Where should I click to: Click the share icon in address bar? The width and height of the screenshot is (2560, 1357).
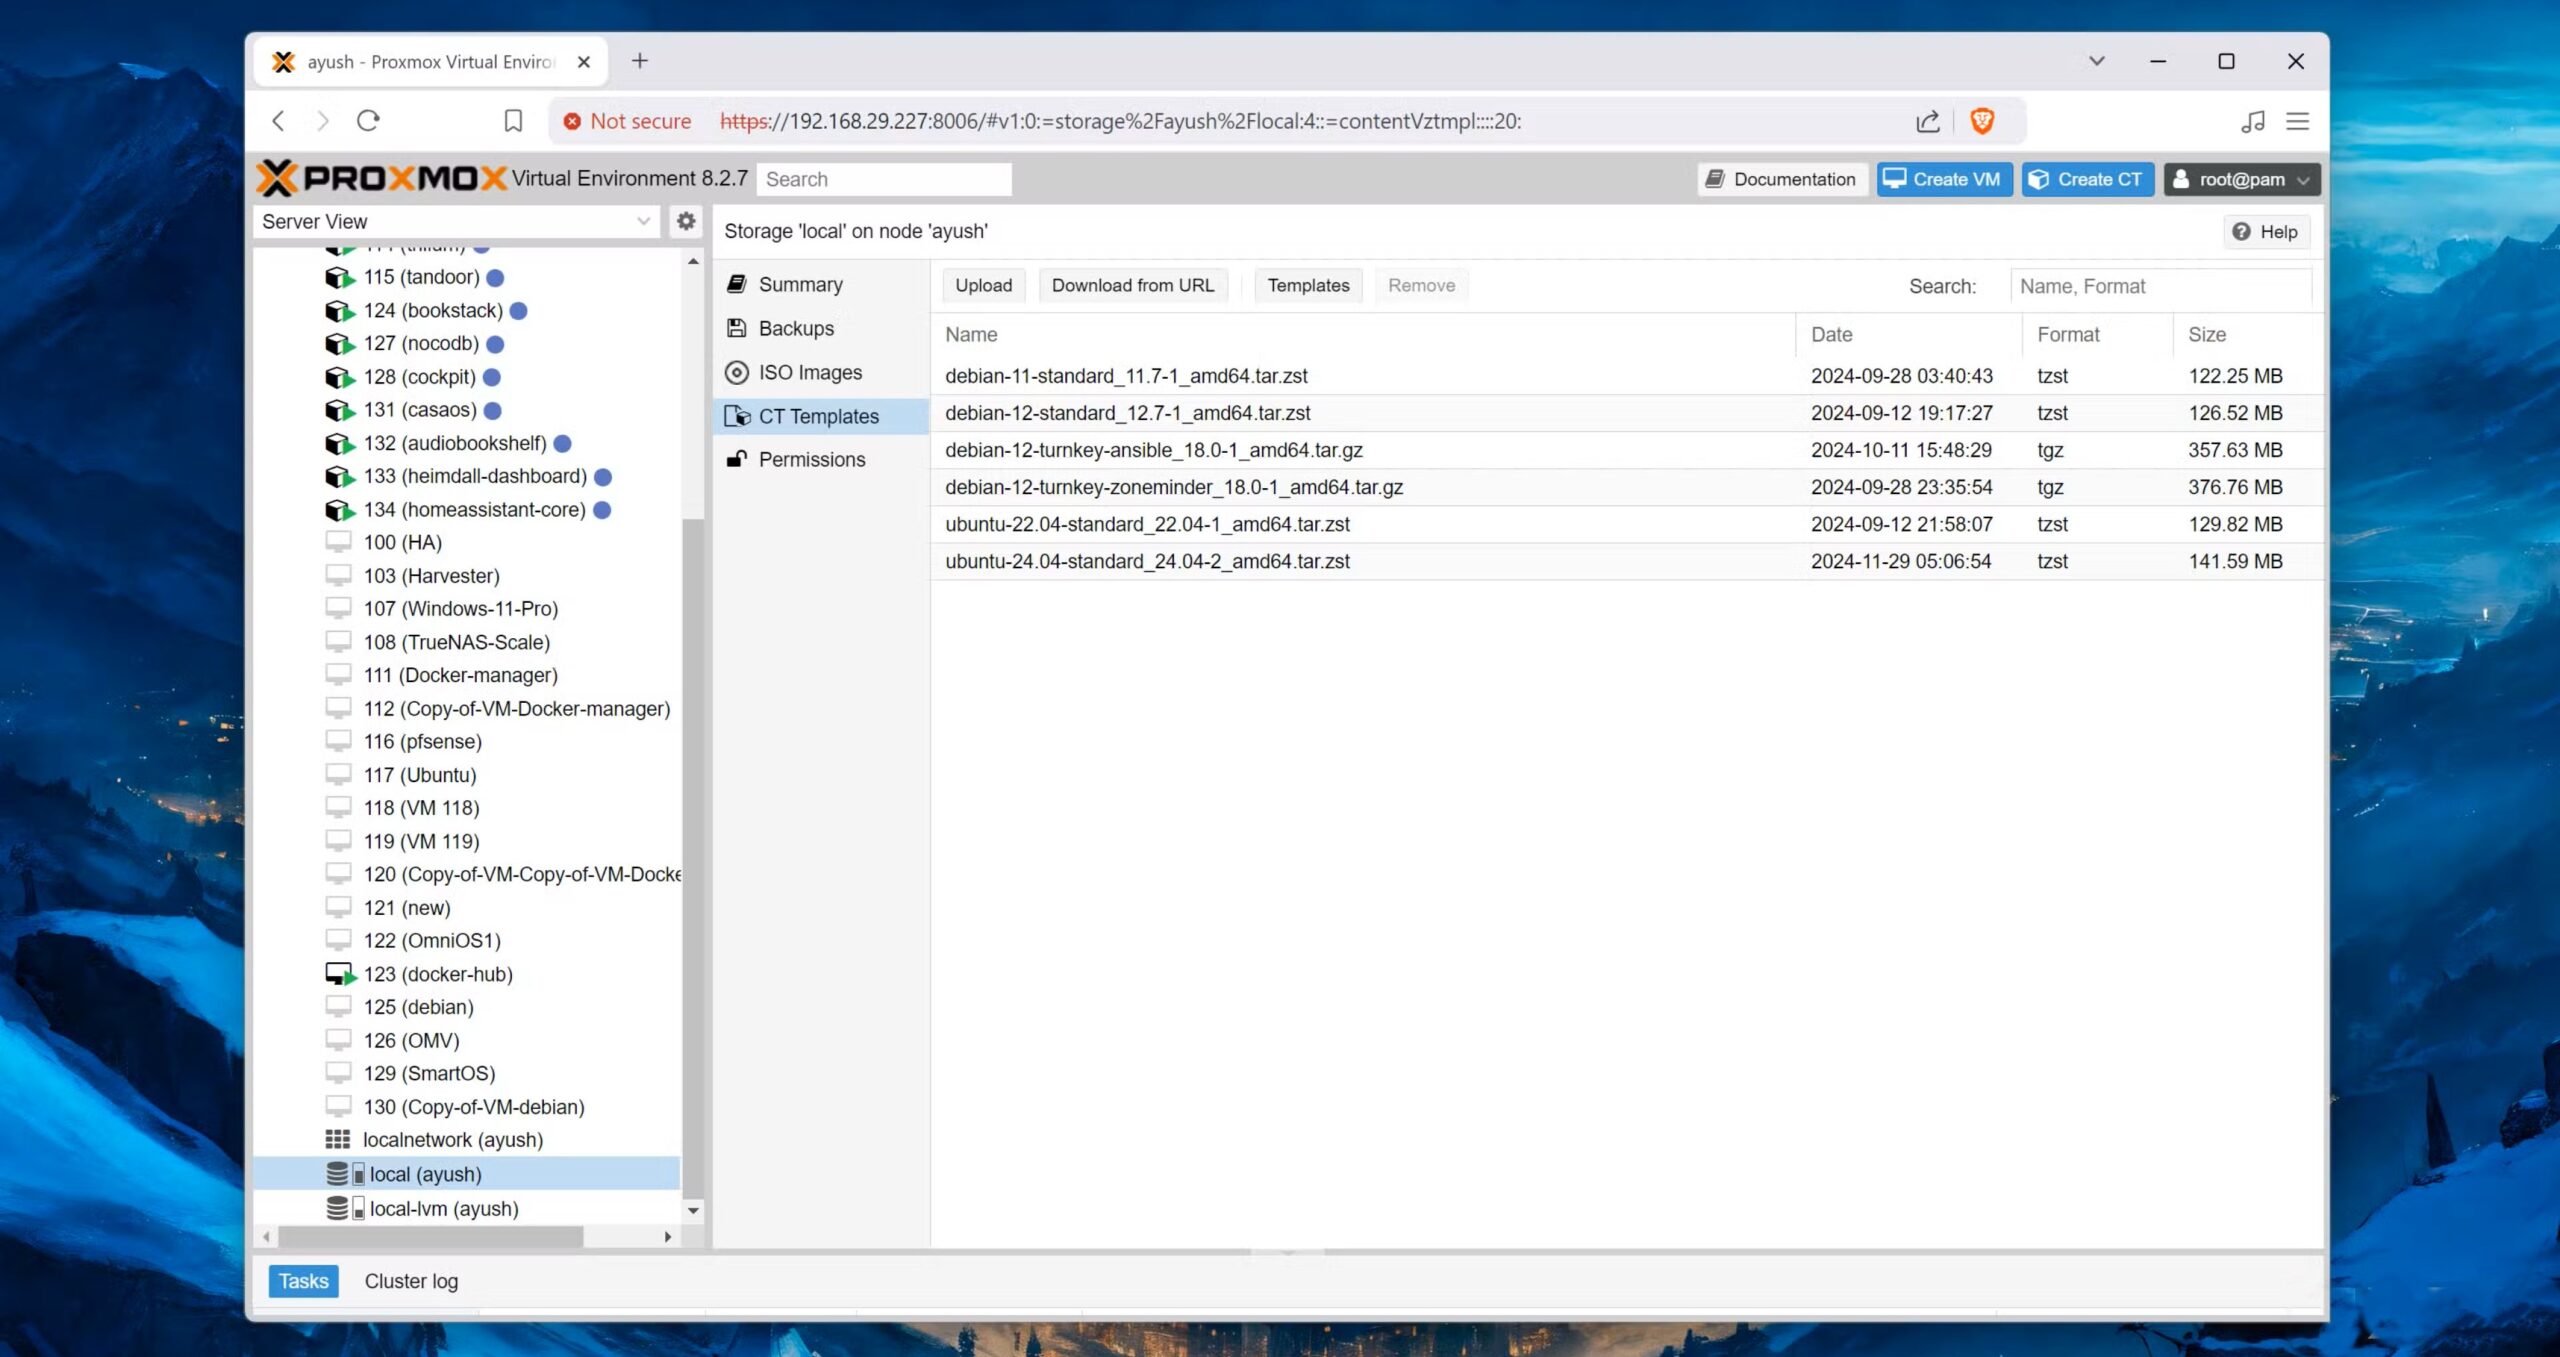click(1927, 121)
